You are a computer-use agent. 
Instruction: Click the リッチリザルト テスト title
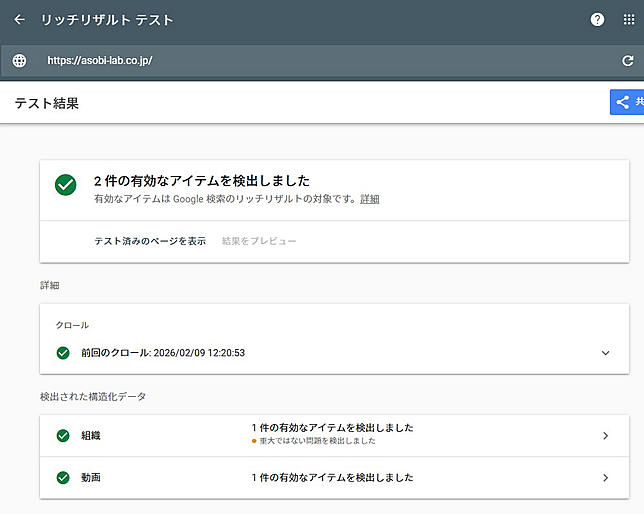click(x=107, y=20)
